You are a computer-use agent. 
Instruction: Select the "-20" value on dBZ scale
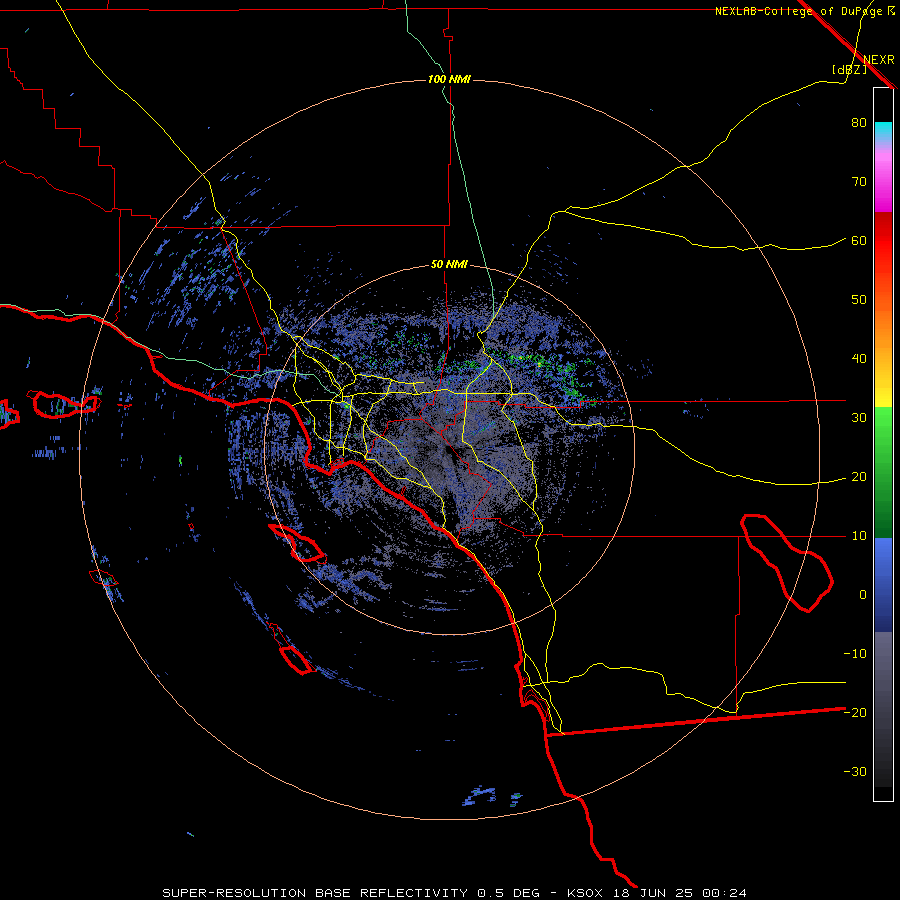(855, 713)
